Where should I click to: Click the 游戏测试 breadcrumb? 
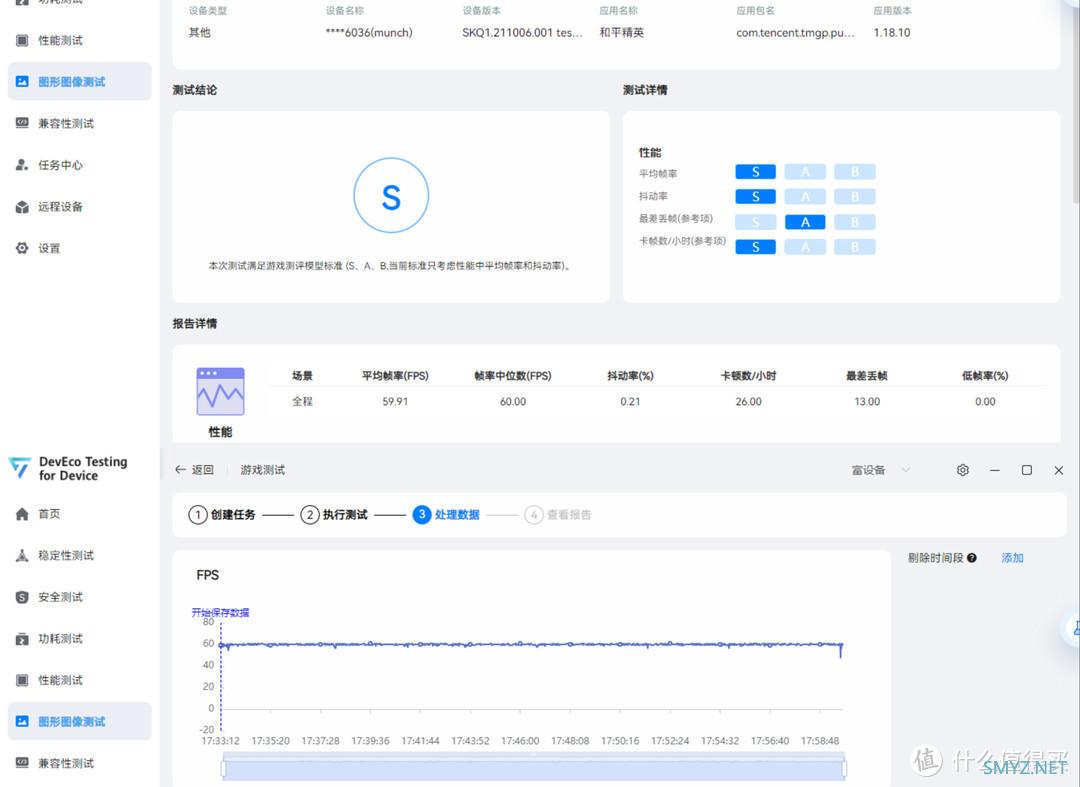click(262, 470)
